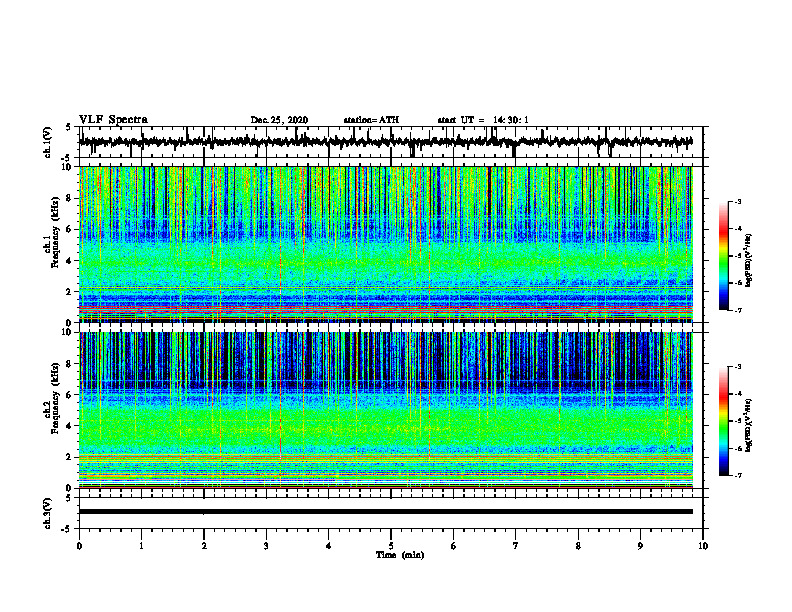Click the "-3" tick on ch.1 color scale
The height and width of the screenshot is (612, 792).
(738, 201)
